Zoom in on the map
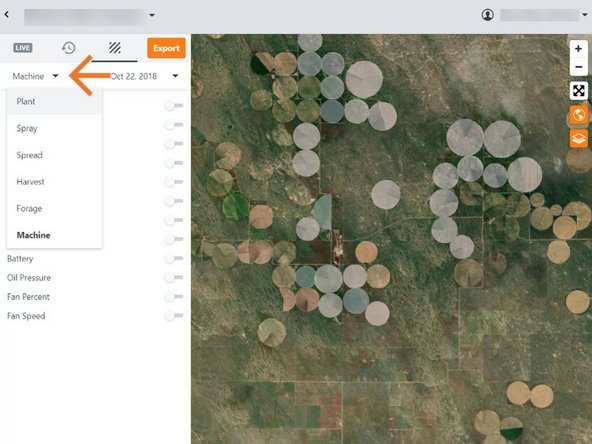This screenshot has width=592, height=444. 578,49
